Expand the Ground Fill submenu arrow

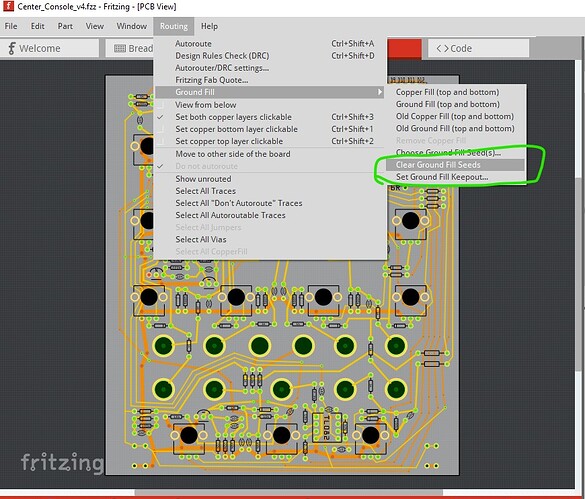click(x=379, y=92)
